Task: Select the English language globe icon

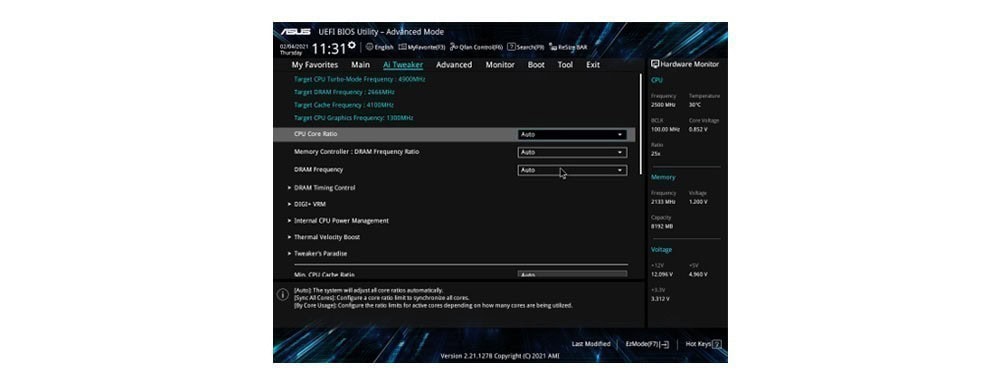Action: tap(369, 47)
